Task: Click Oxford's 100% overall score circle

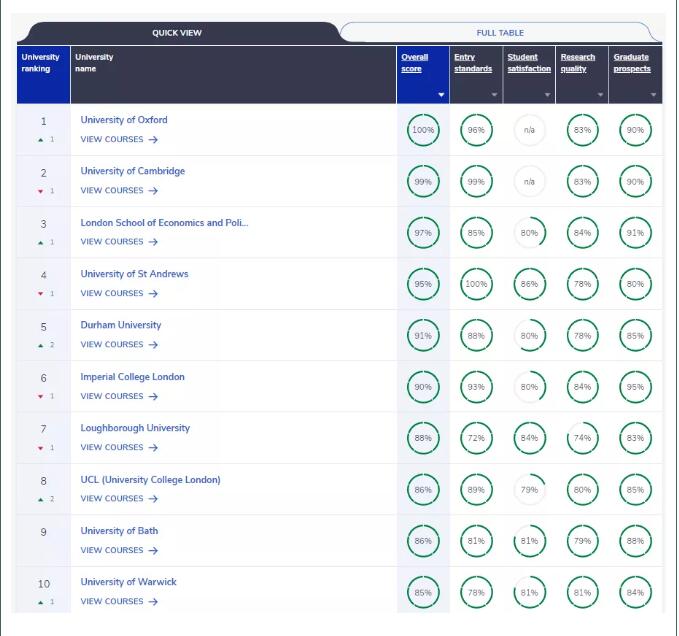Action: click(x=423, y=130)
